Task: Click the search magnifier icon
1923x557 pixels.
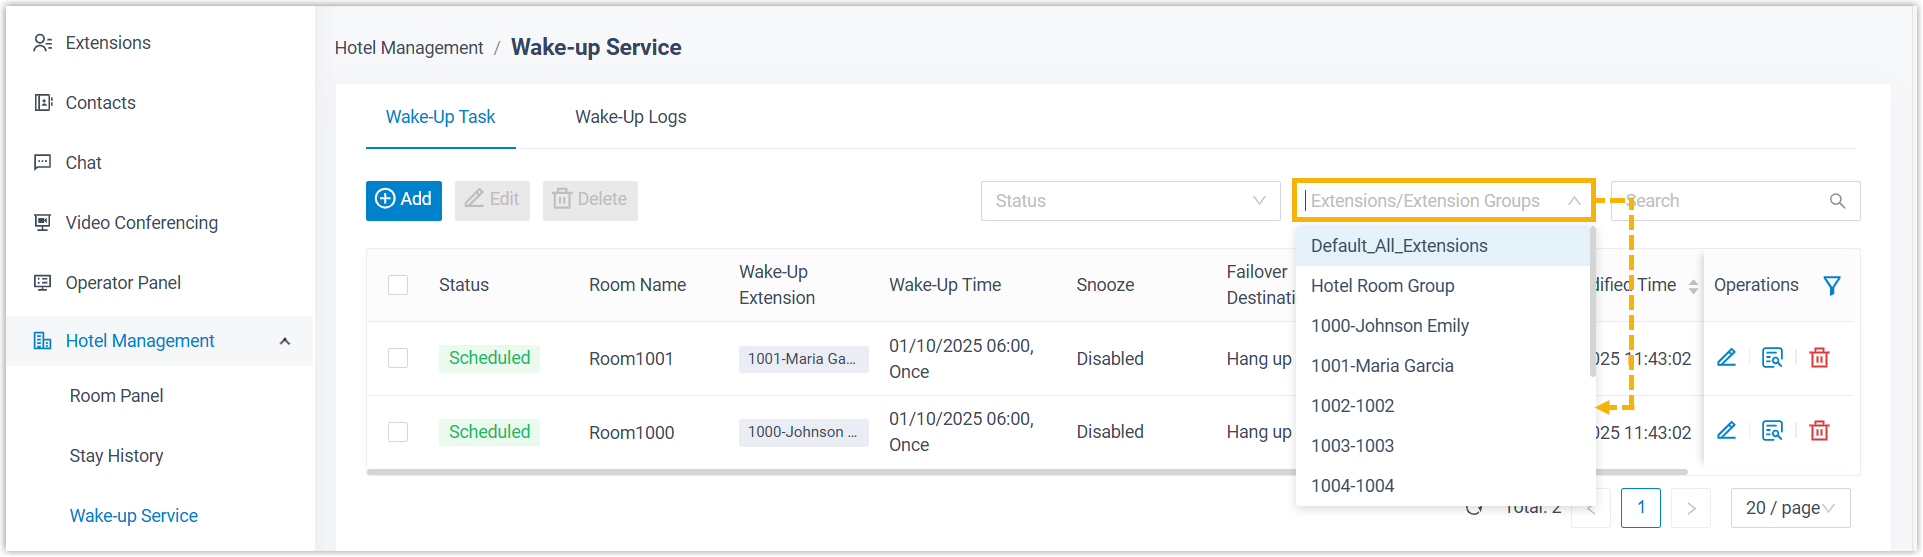Action: click(1837, 201)
